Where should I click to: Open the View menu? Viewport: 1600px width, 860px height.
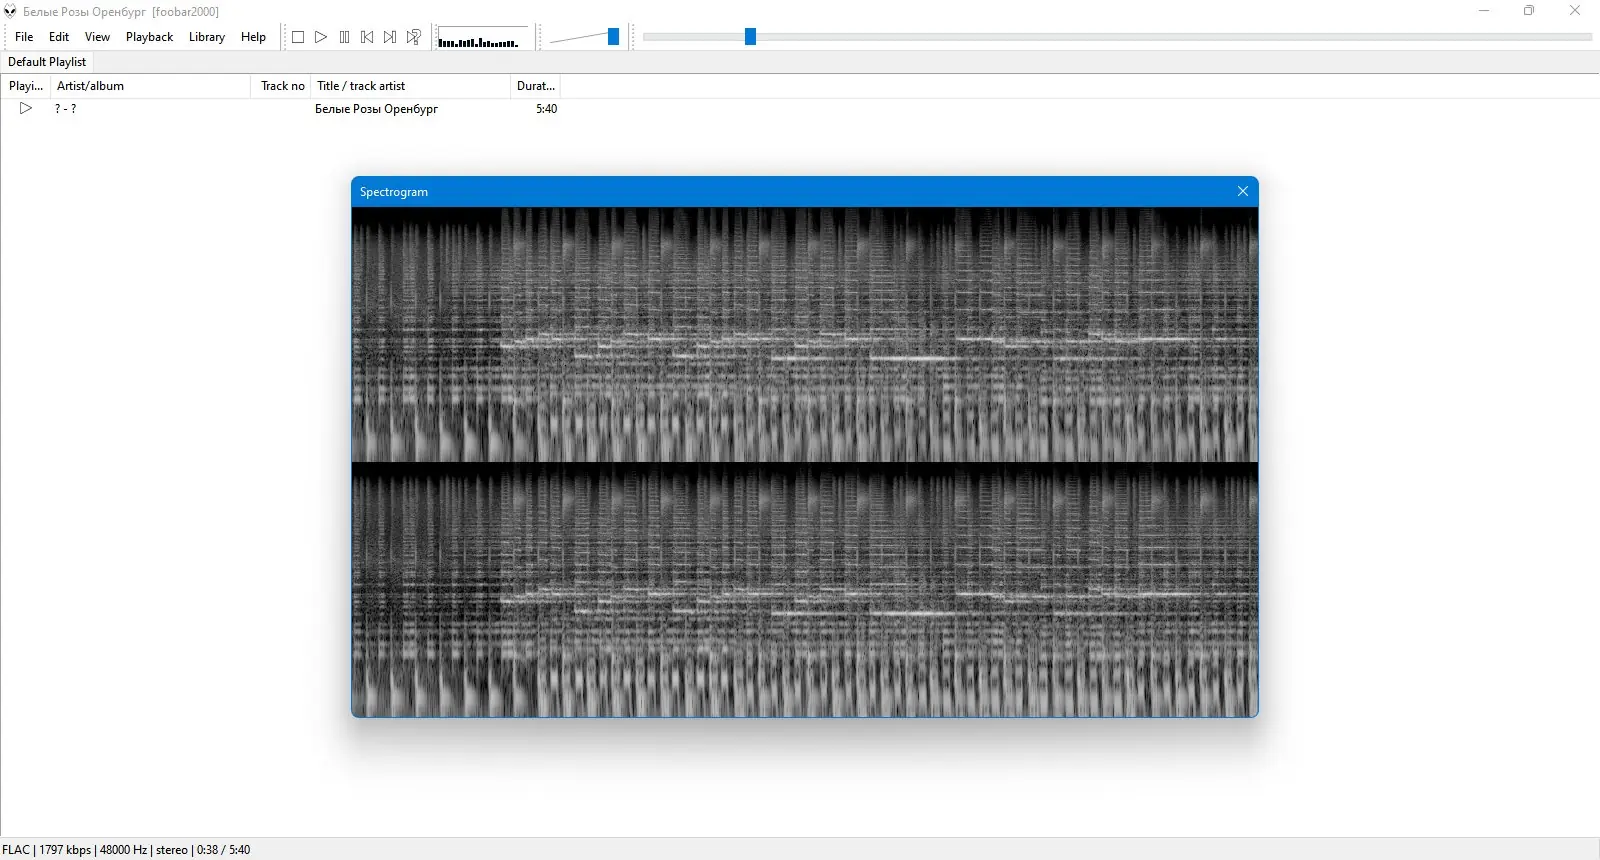(97, 37)
